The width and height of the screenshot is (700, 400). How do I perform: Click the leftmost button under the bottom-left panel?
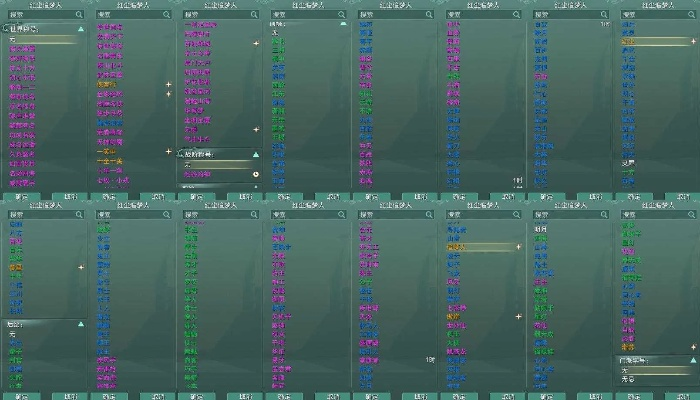[x=21, y=395]
